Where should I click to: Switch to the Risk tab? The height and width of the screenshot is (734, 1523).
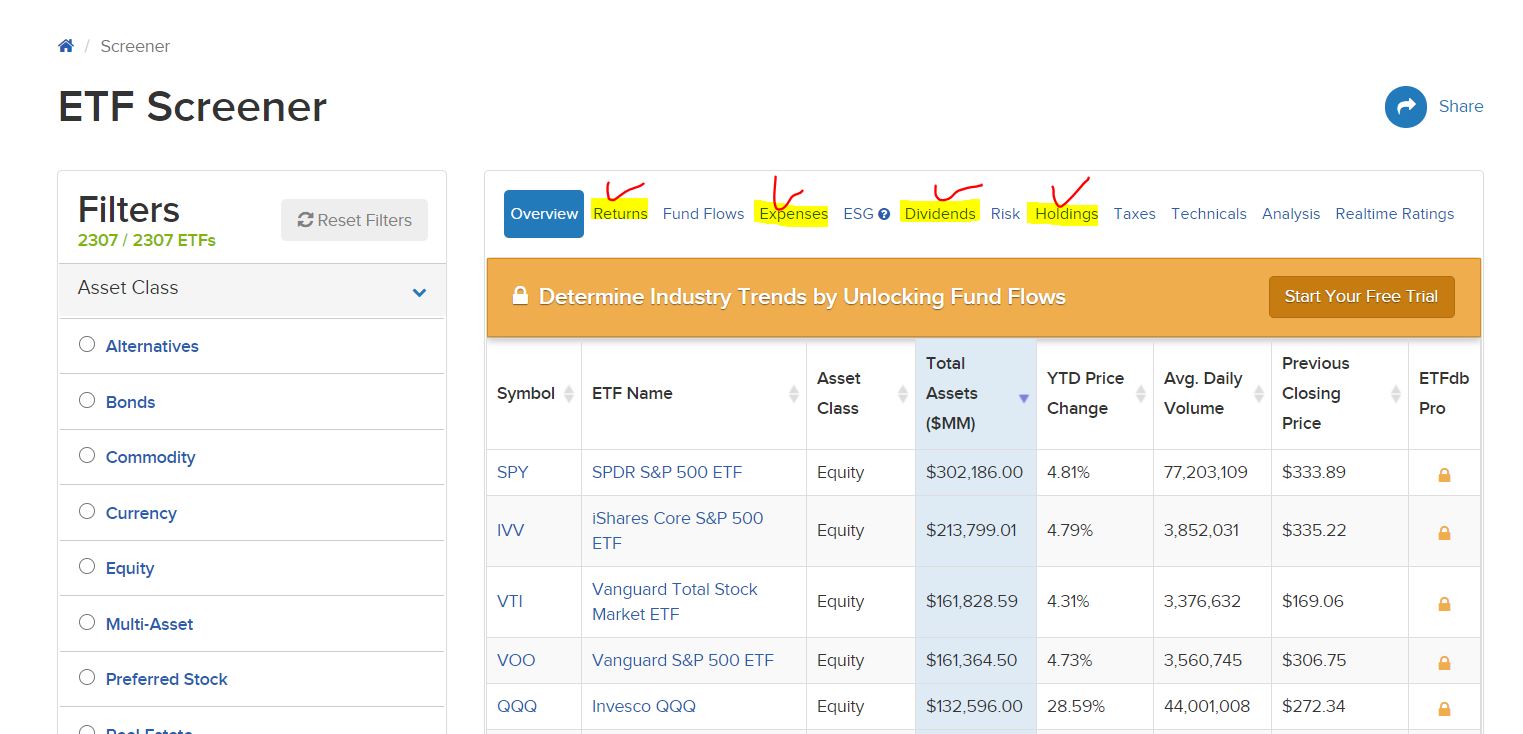point(1005,214)
